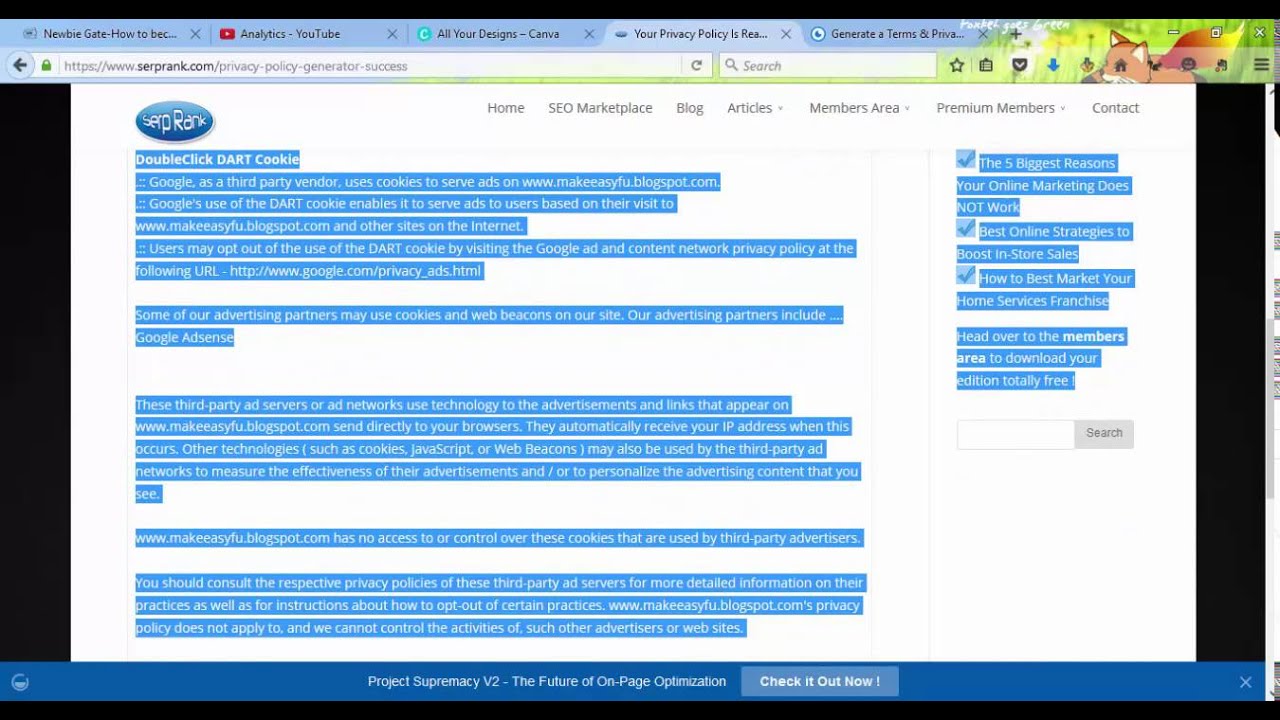This screenshot has width=1280, height=720.
Task: Open the blue downloads arrow
Action: (x=1053, y=66)
